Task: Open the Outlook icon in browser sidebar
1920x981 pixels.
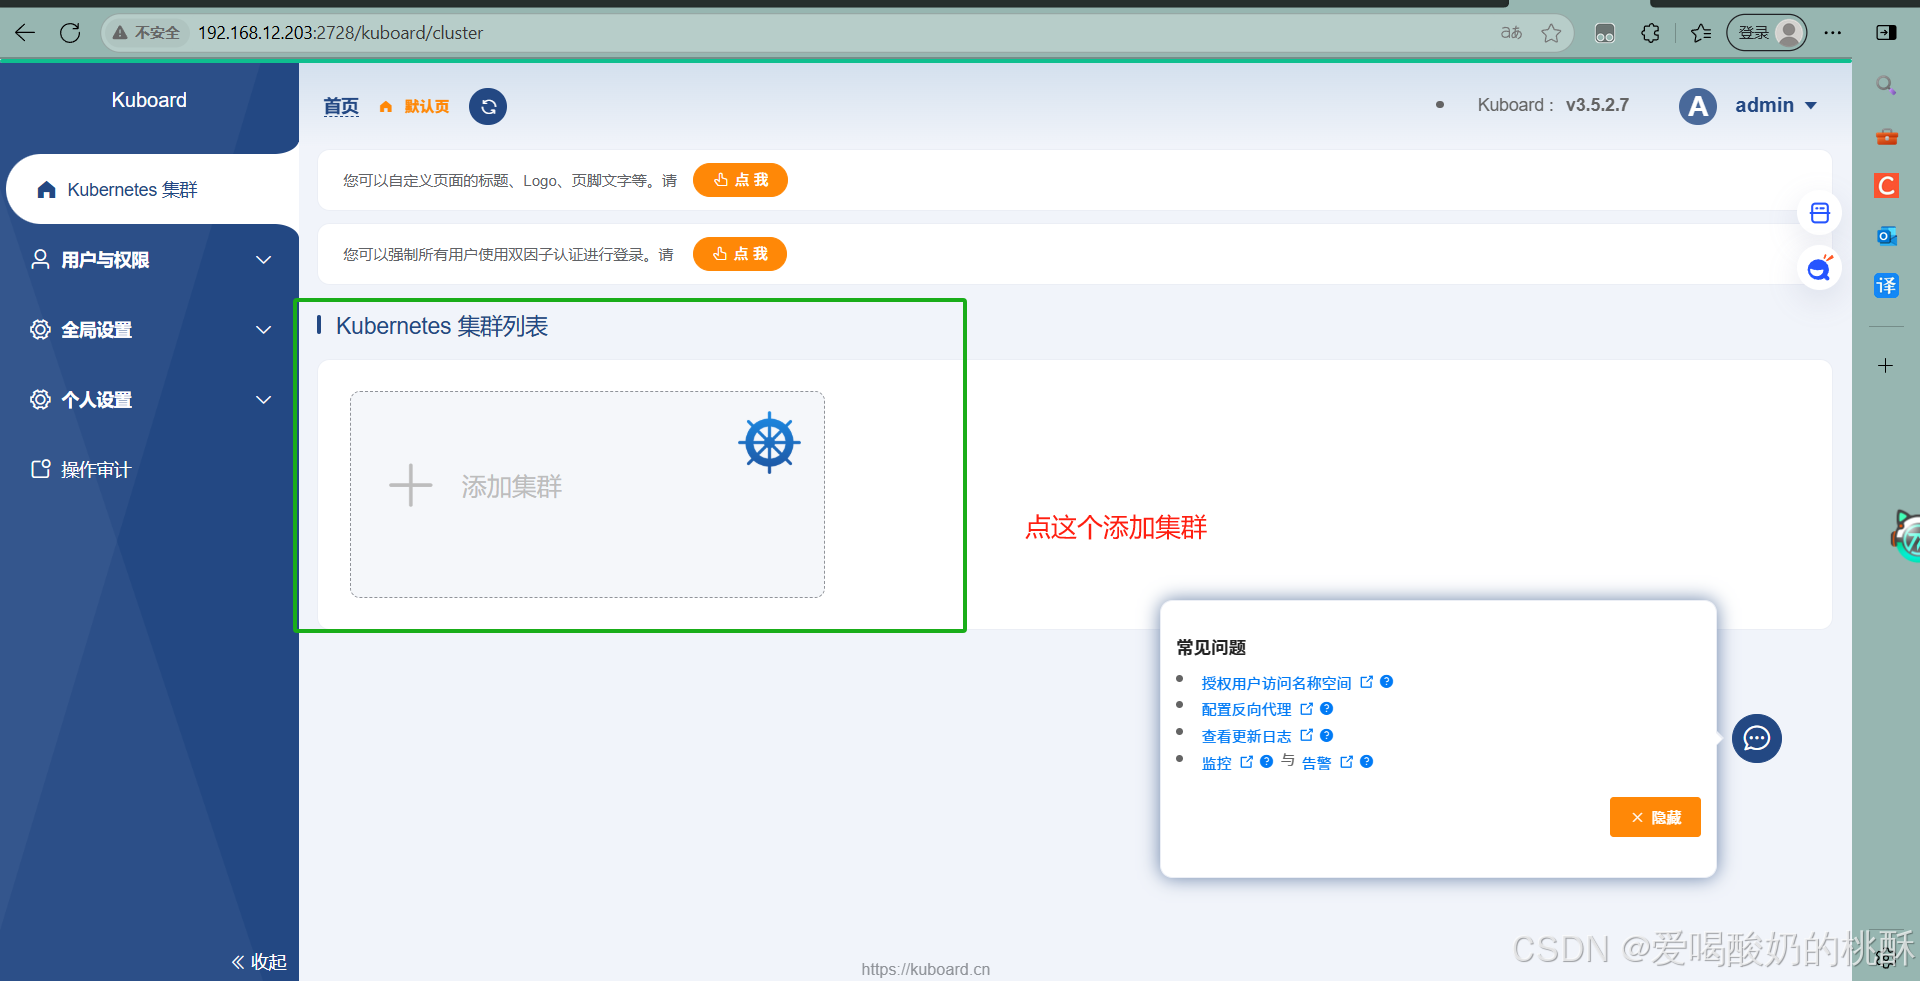Action: point(1886,236)
